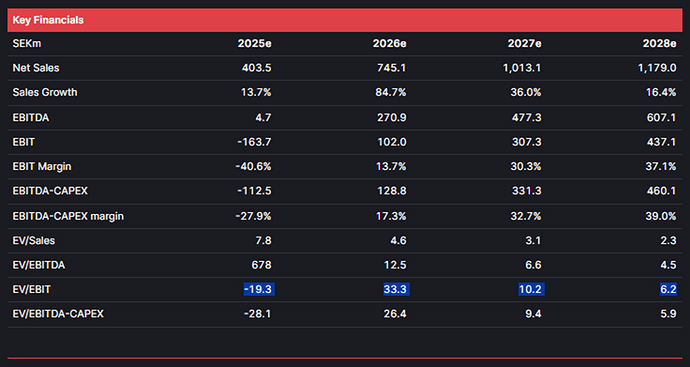Select the EBIT row label
This screenshot has height=367, width=690.
coord(24,142)
